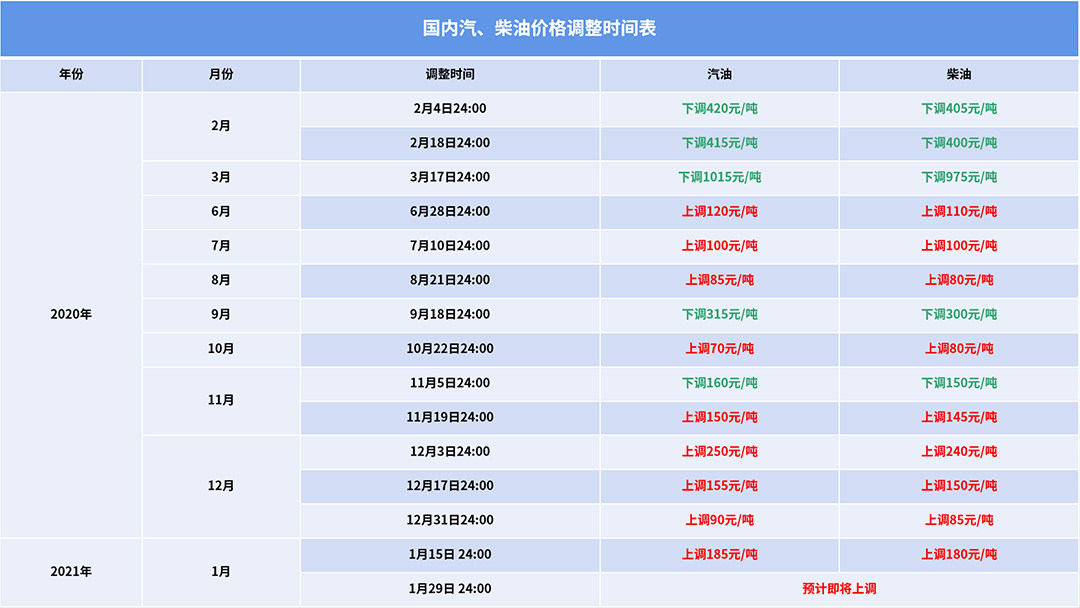1080x608 pixels.
Task: Click diesel value 下调975元/吨
Action: (x=959, y=177)
